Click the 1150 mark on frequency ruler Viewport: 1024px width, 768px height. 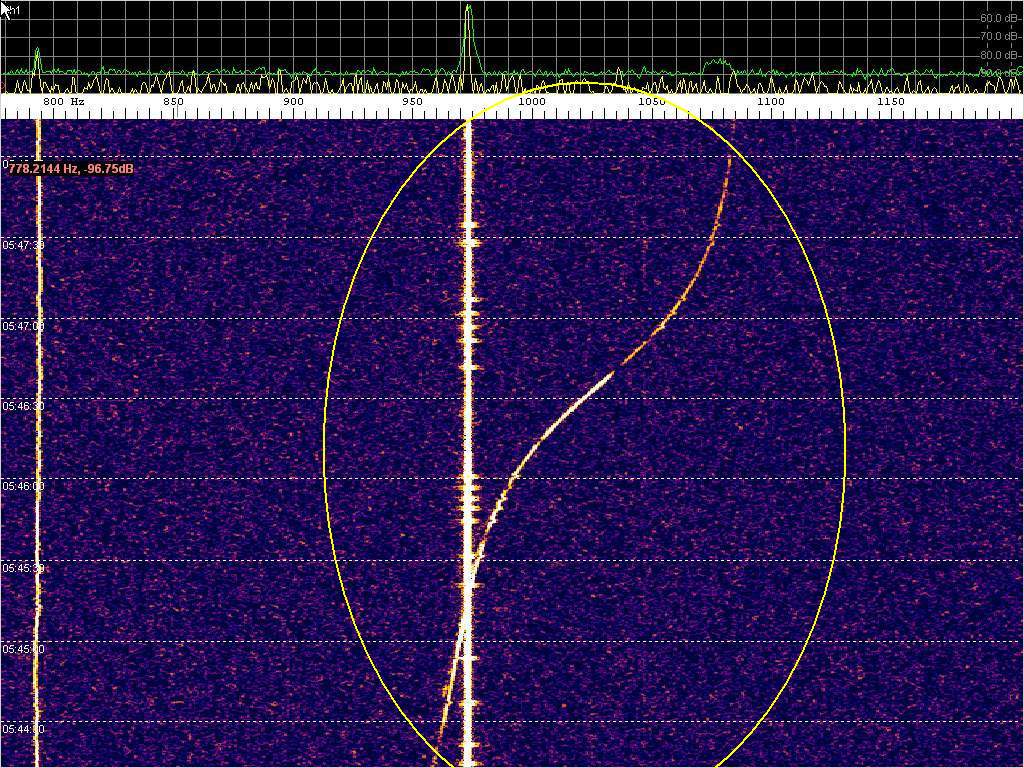tap(890, 102)
